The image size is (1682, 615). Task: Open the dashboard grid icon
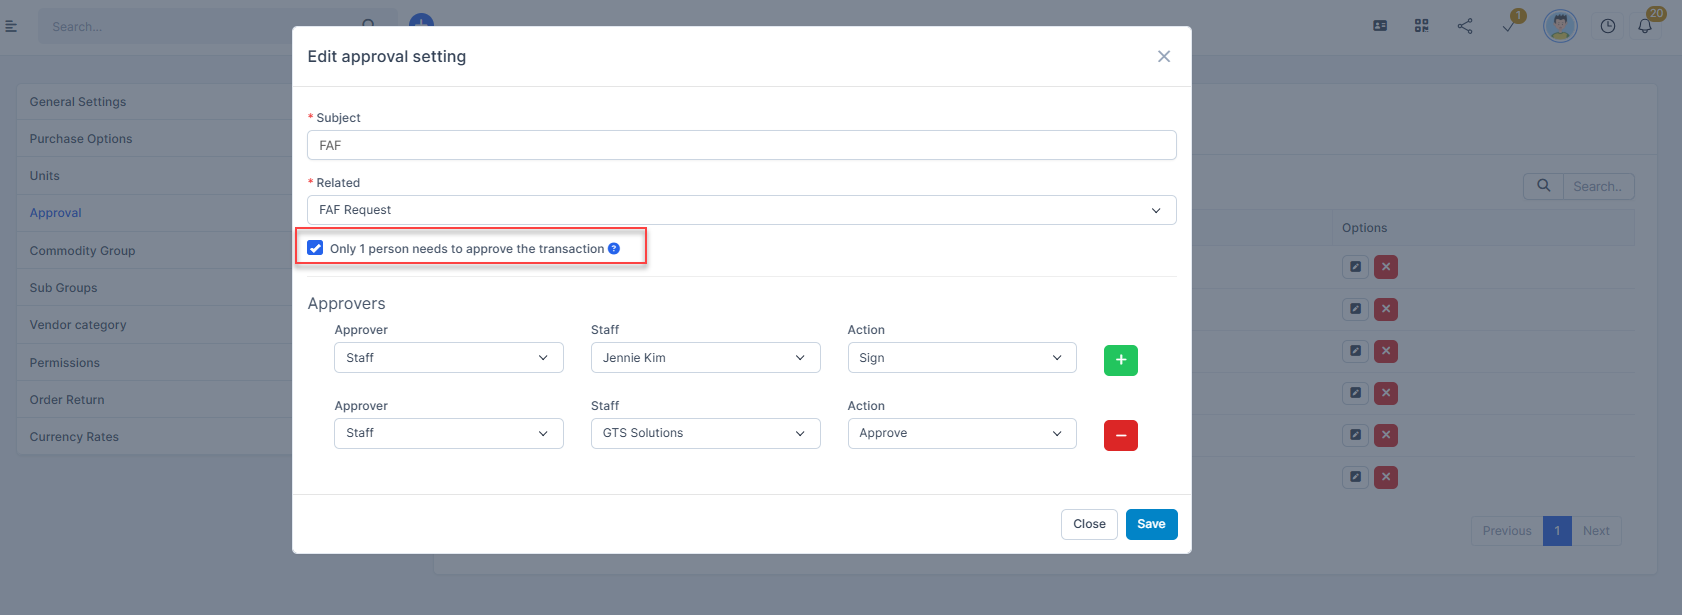tap(1421, 26)
